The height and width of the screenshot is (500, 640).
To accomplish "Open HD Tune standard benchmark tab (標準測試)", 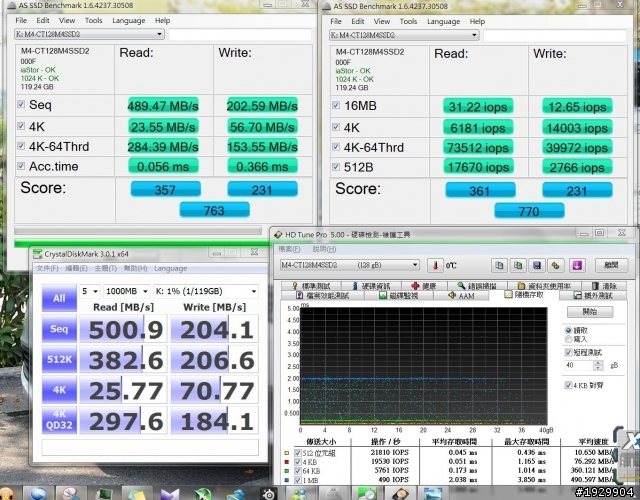I will 311,286.
